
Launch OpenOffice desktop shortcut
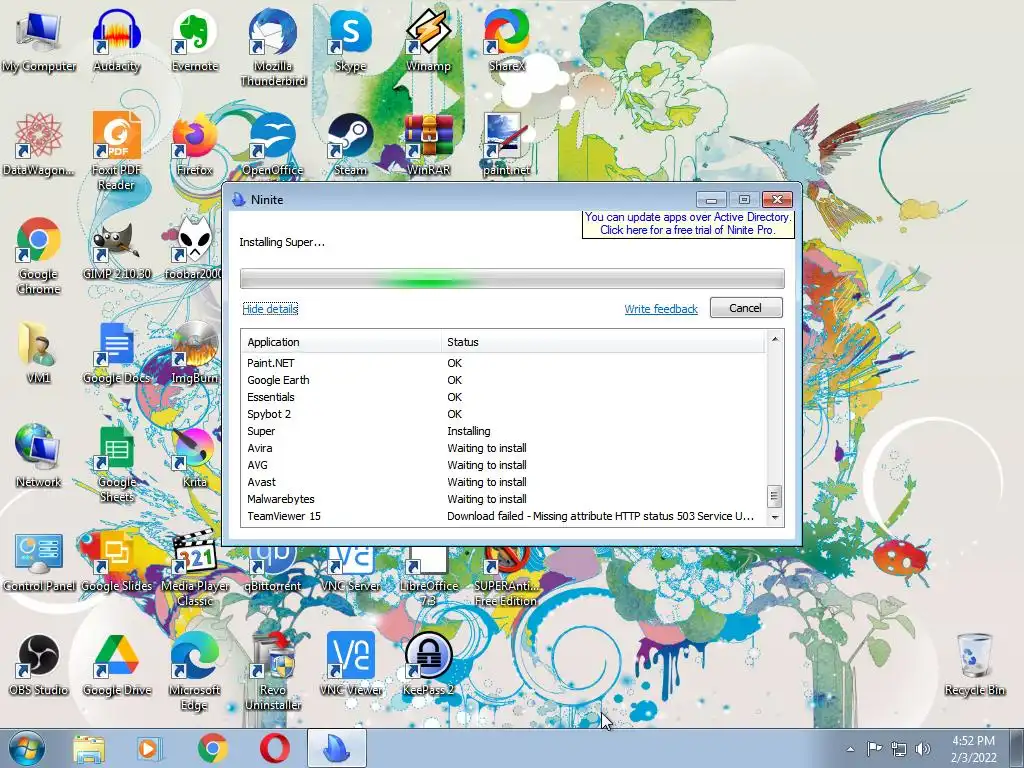coord(273,145)
